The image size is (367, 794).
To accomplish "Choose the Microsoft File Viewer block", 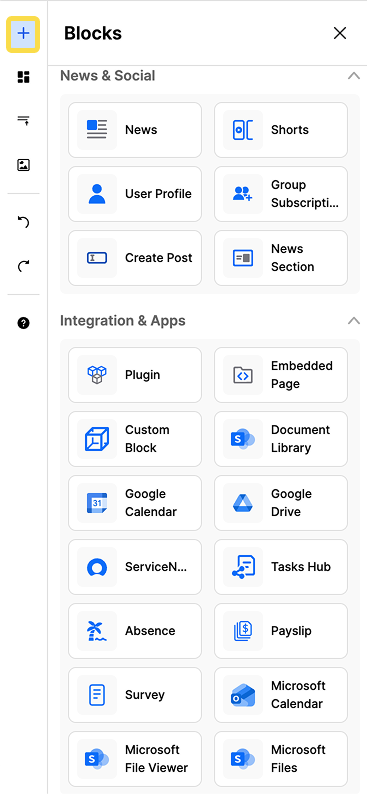I will (x=135, y=759).
